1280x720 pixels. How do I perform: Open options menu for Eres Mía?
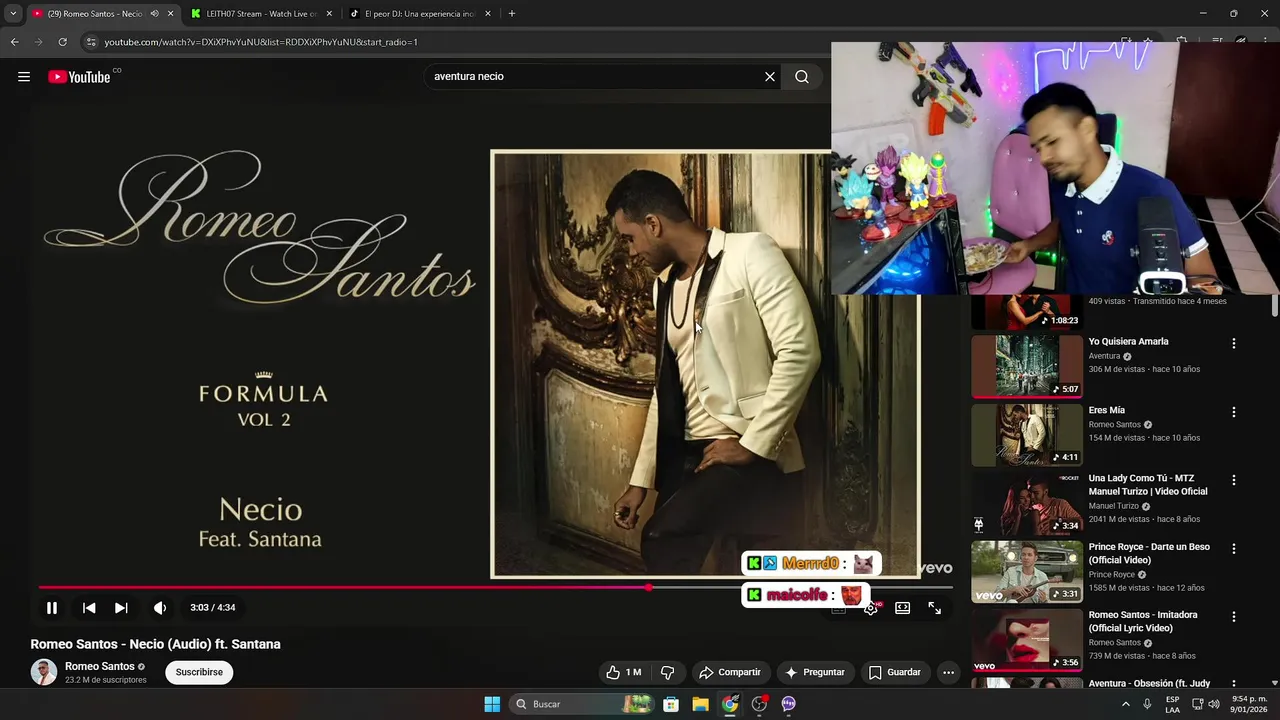(1233, 412)
